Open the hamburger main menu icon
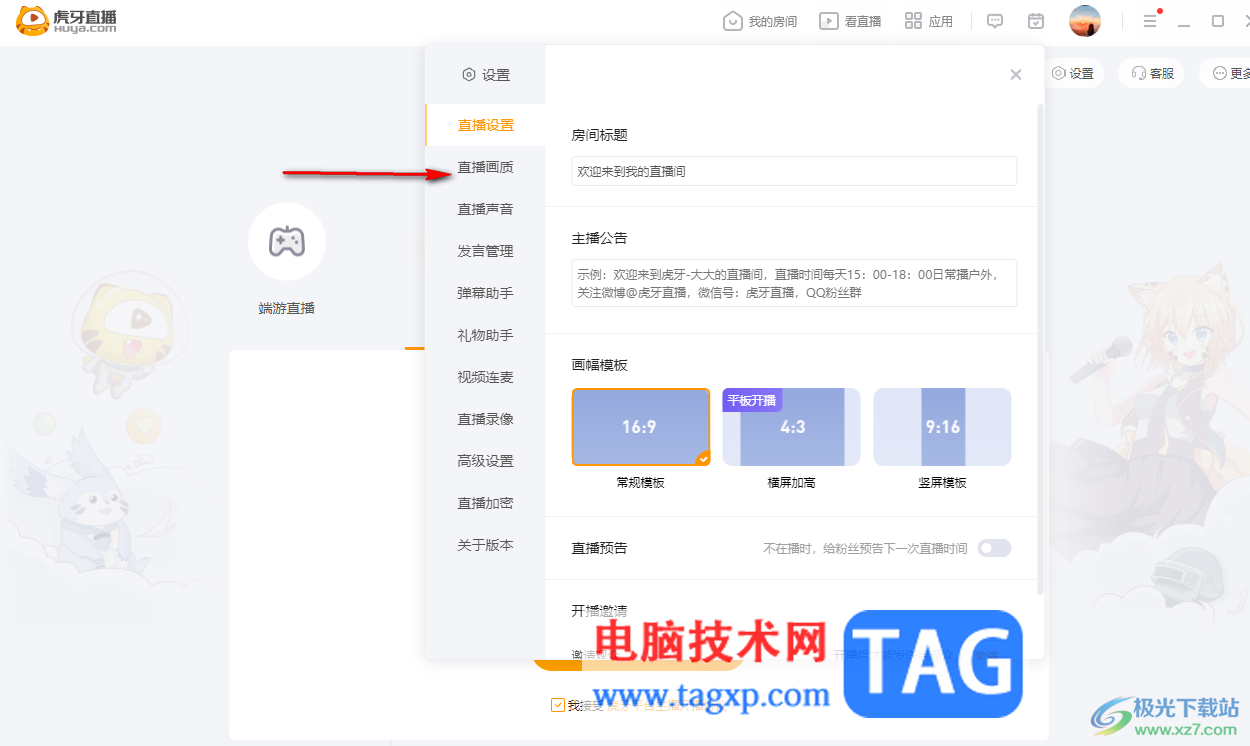This screenshot has width=1250, height=746. click(x=1150, y=21)
